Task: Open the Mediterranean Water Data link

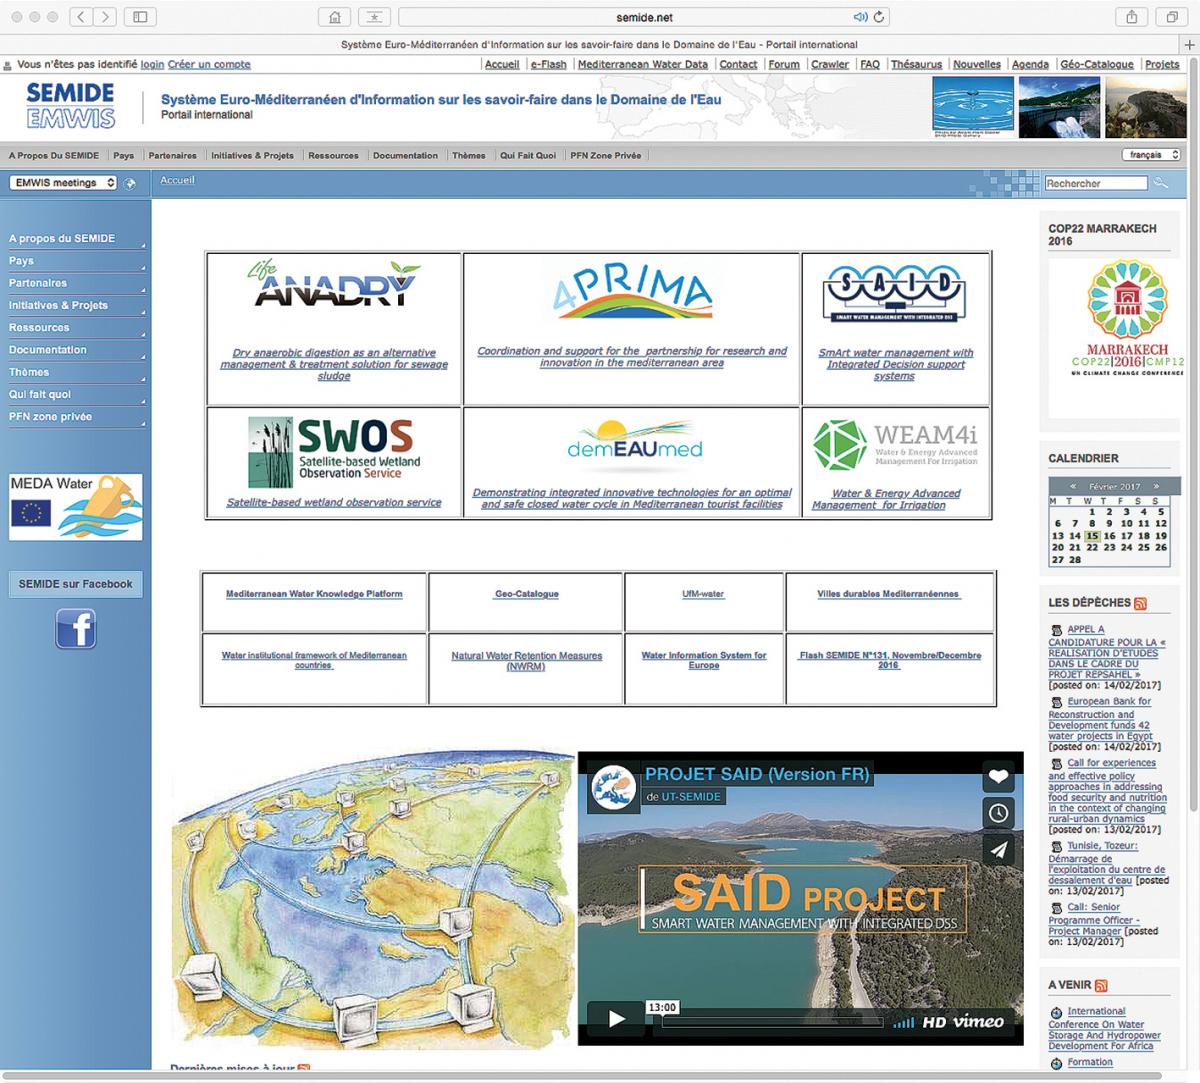Action: (x=643, y=64)
